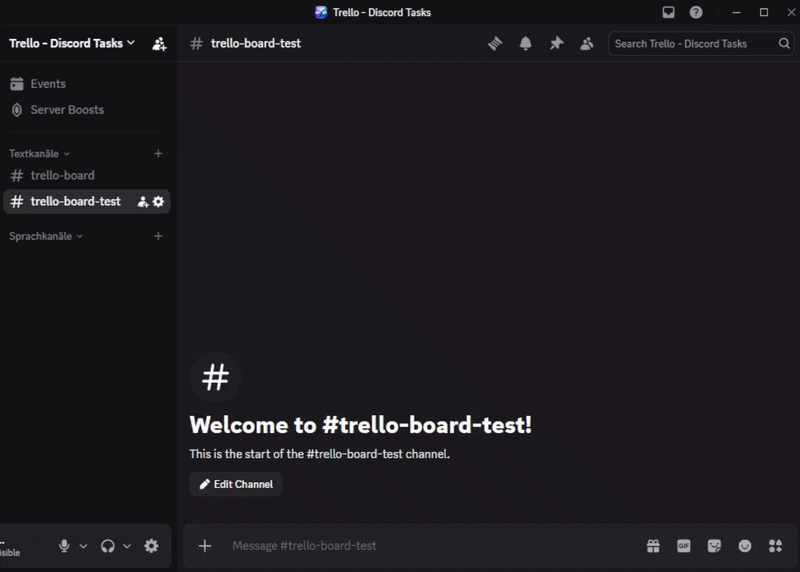Focus the Search Trello - Discord Tasks field
This screenshot has height=572, width=800.
click(702, 44)
